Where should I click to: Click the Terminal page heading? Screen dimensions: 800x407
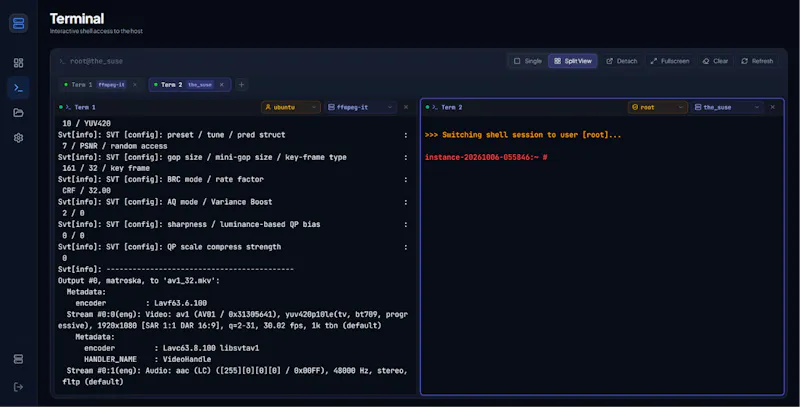(77, 19)
